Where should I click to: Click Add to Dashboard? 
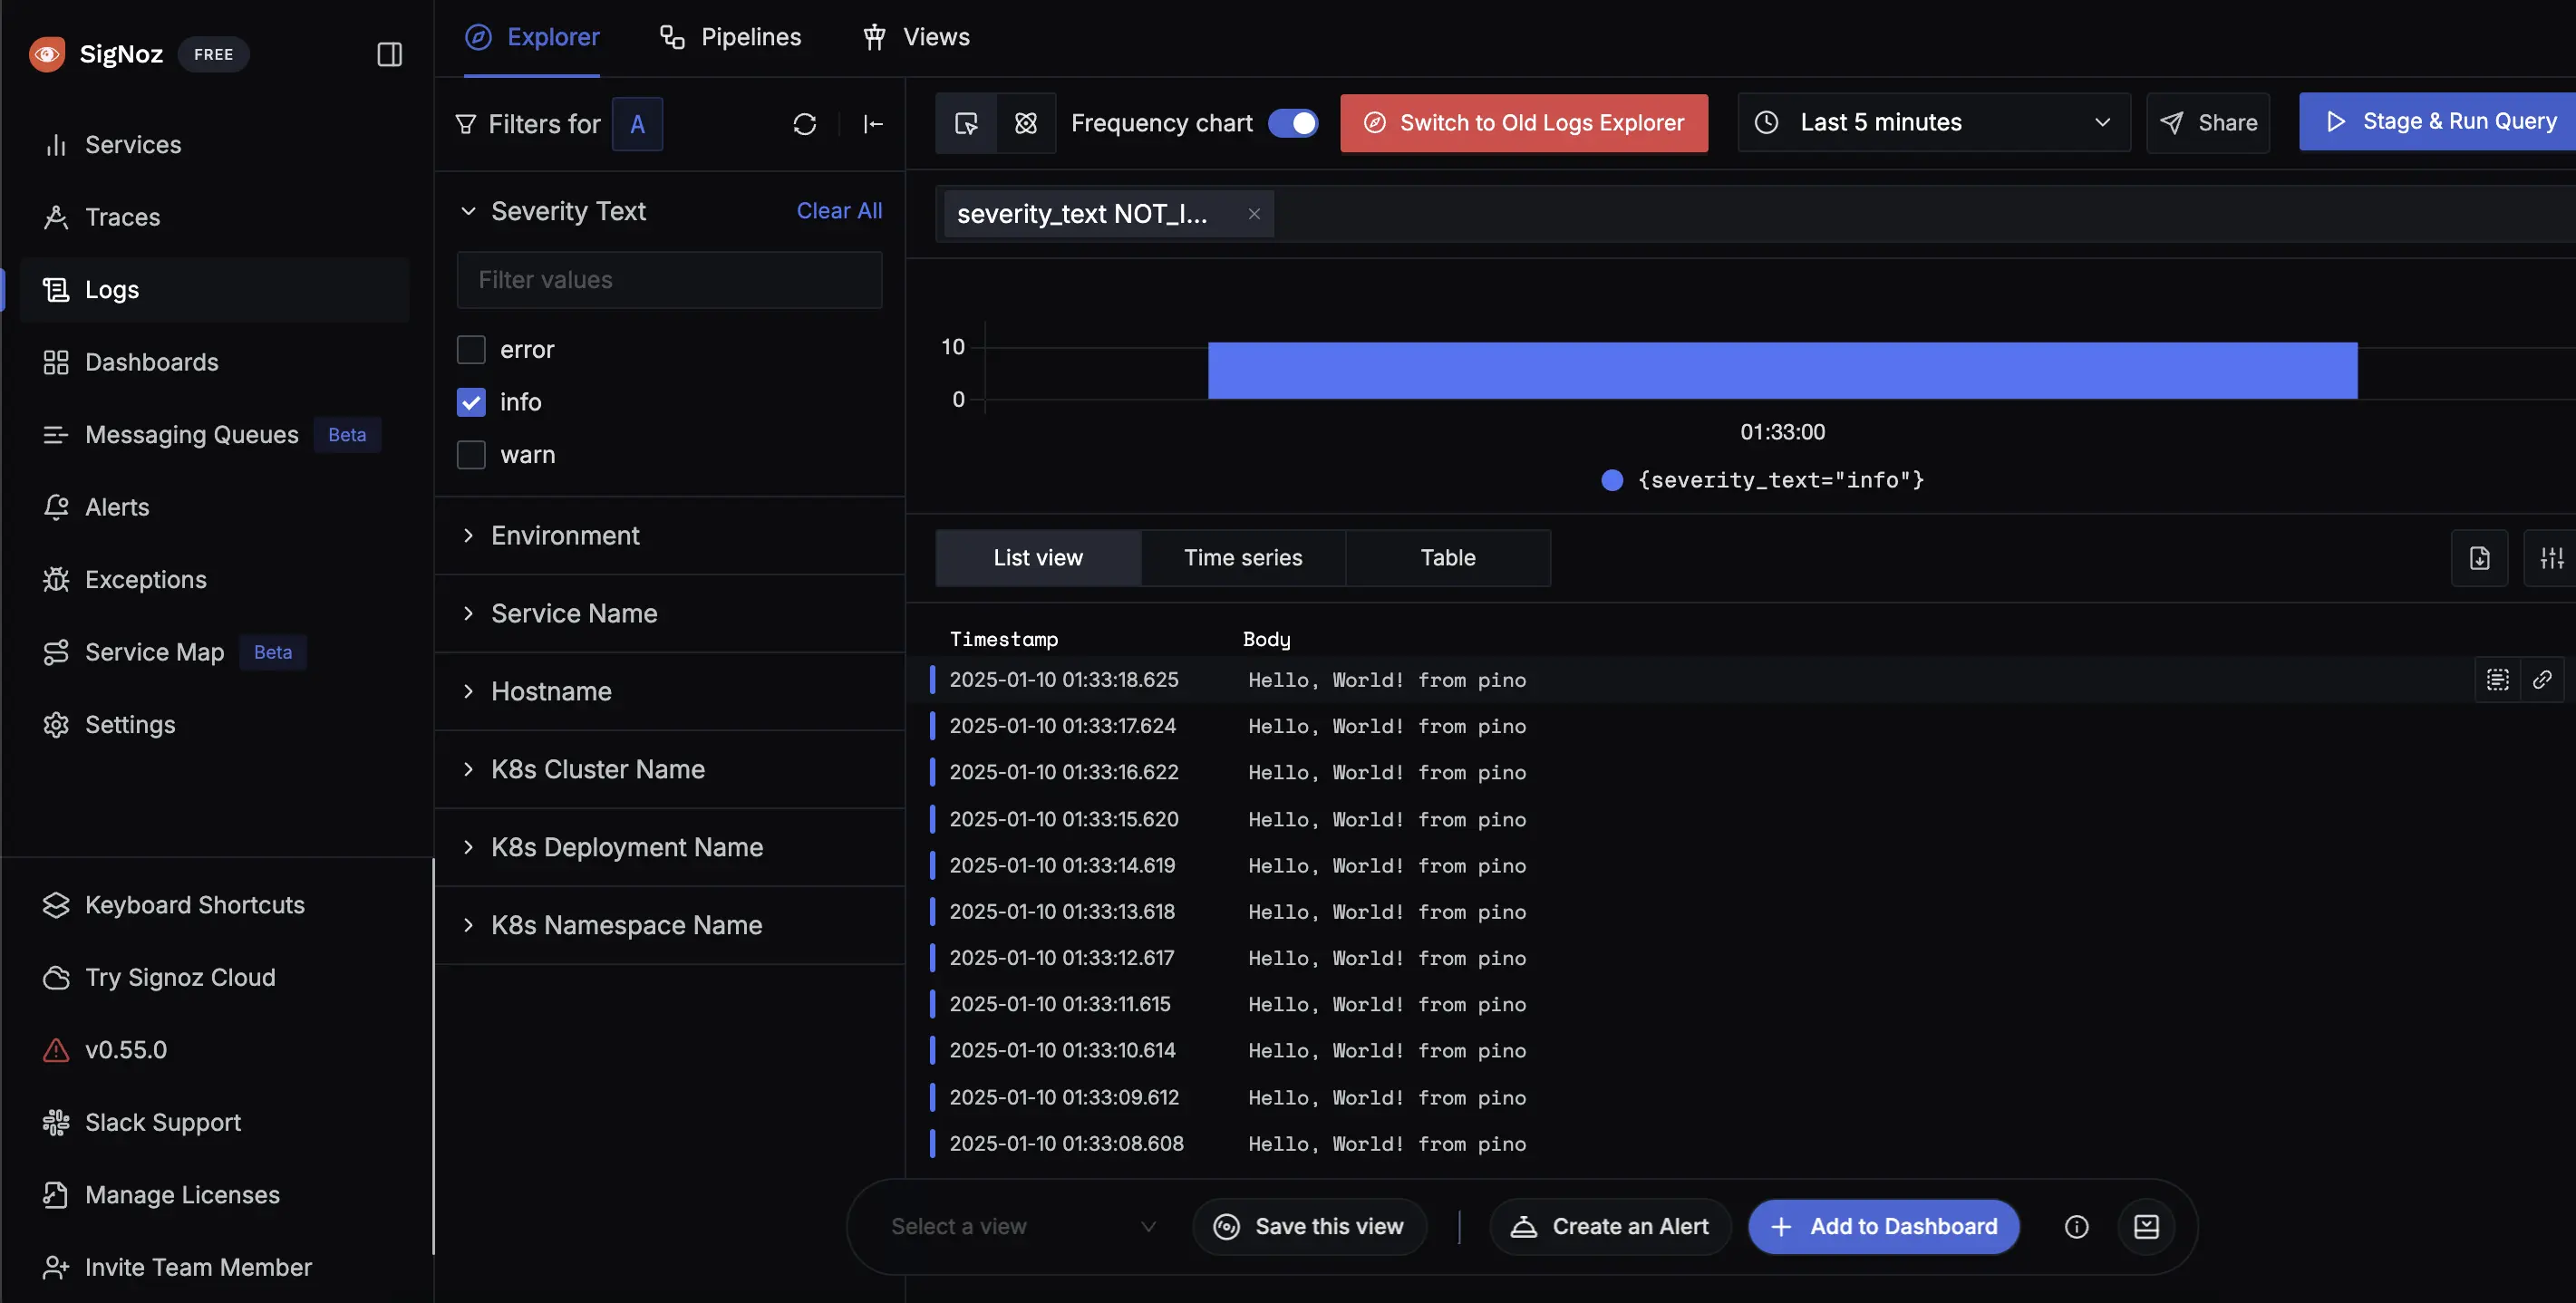pos(1884,1227)
